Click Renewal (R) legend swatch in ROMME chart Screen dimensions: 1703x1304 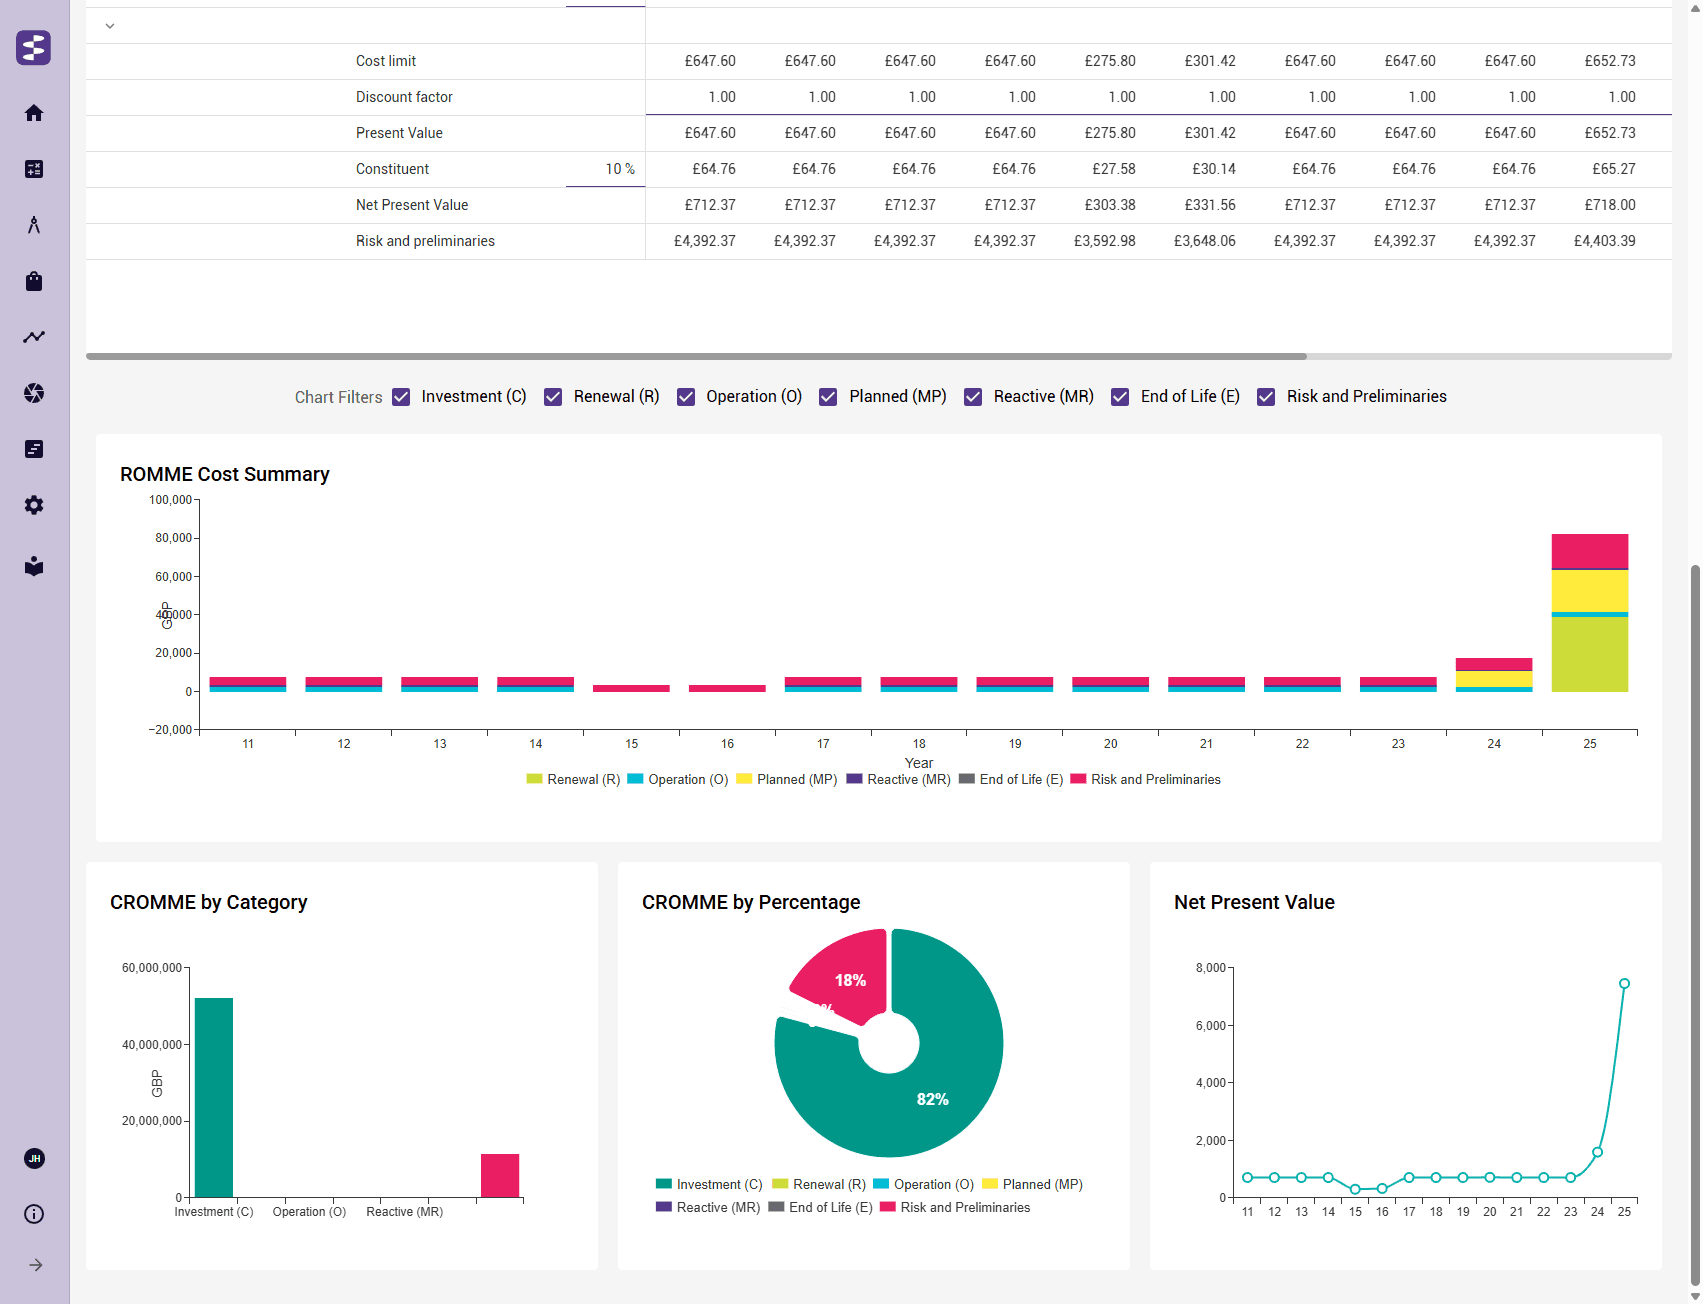click(x=534, y=779)
